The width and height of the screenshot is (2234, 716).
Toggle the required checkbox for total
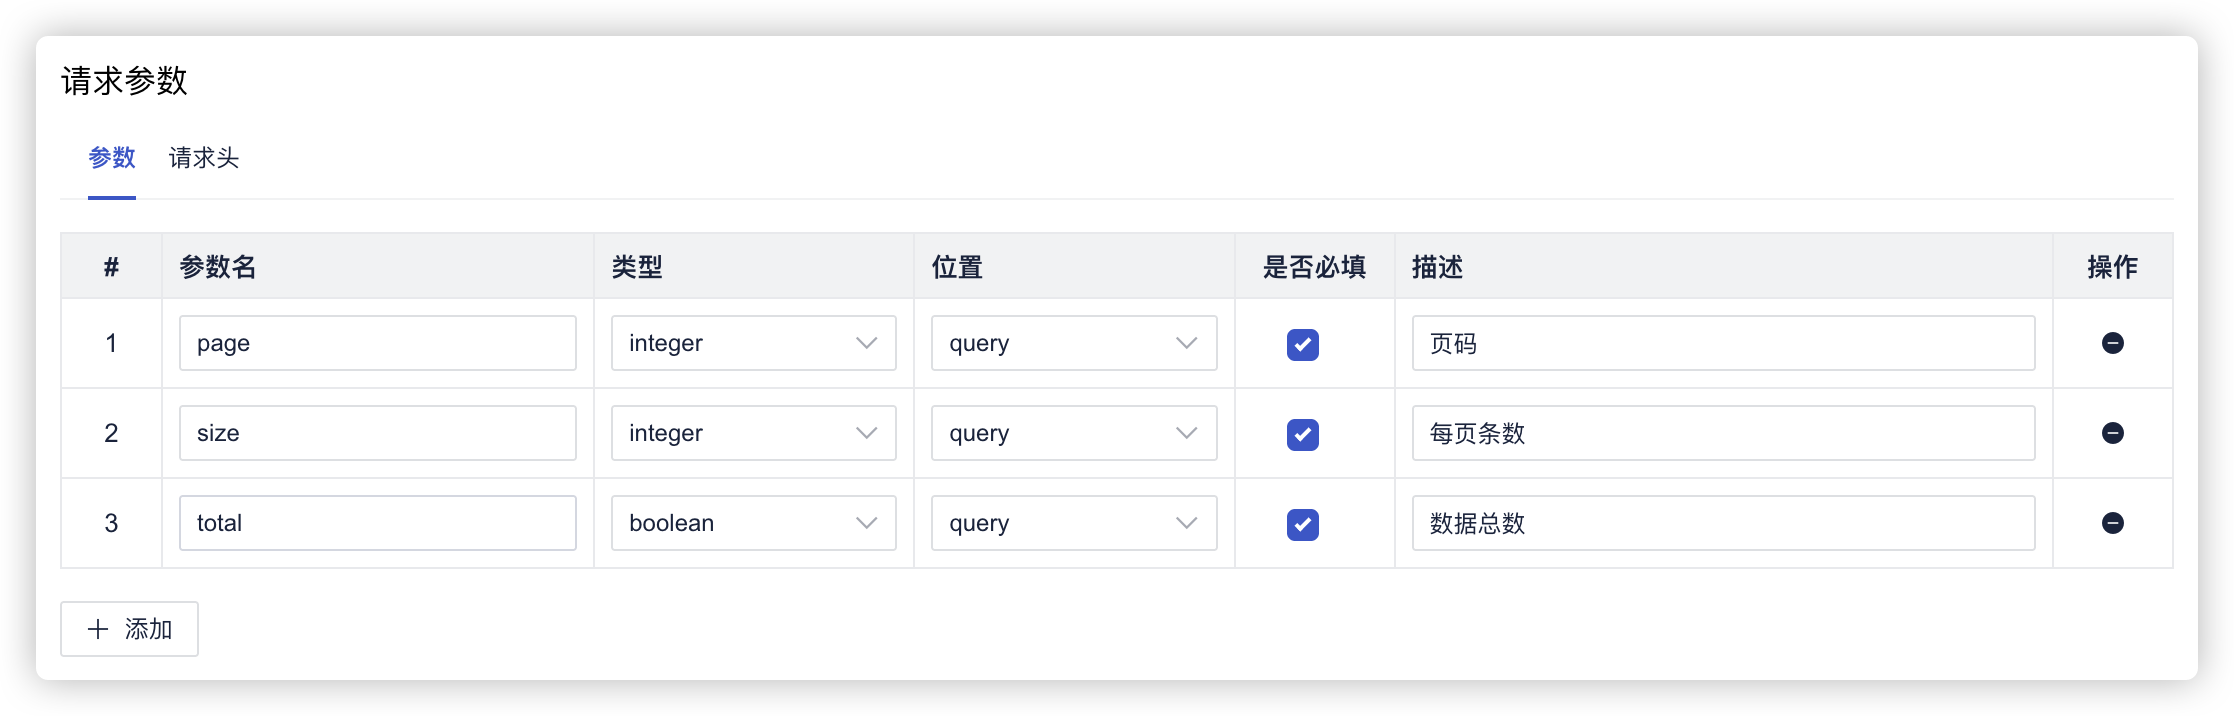tap(1302, 524)
